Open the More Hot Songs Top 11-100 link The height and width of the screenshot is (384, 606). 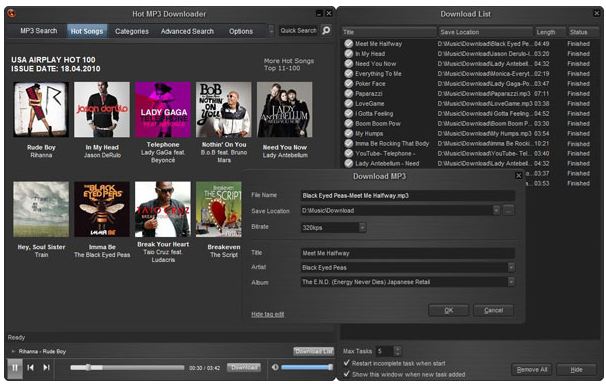289,65
